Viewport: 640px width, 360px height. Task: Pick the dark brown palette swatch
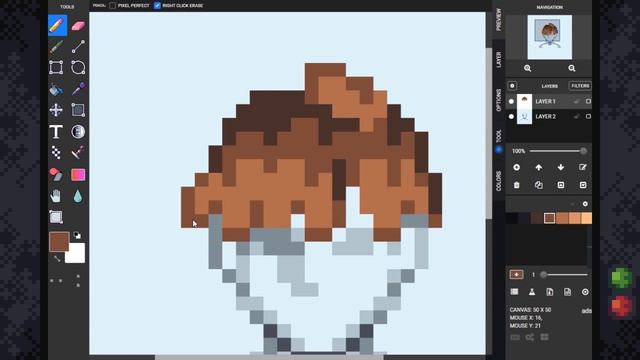point(537,218)
